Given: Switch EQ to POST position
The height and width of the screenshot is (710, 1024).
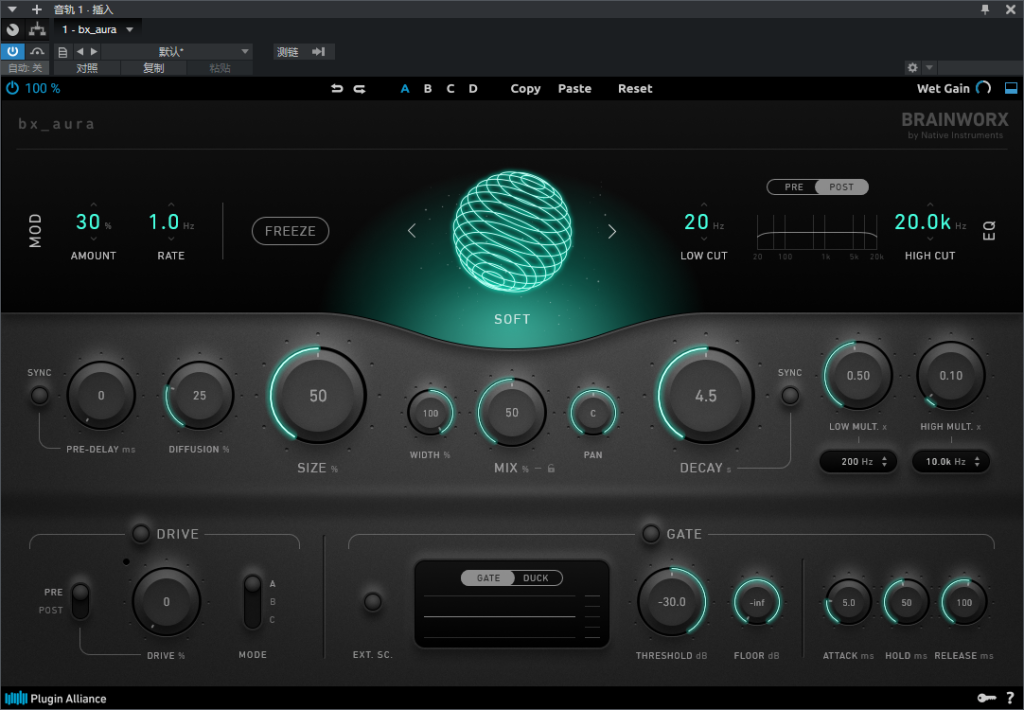Looking at the screenshot, I should coord(841,187).
